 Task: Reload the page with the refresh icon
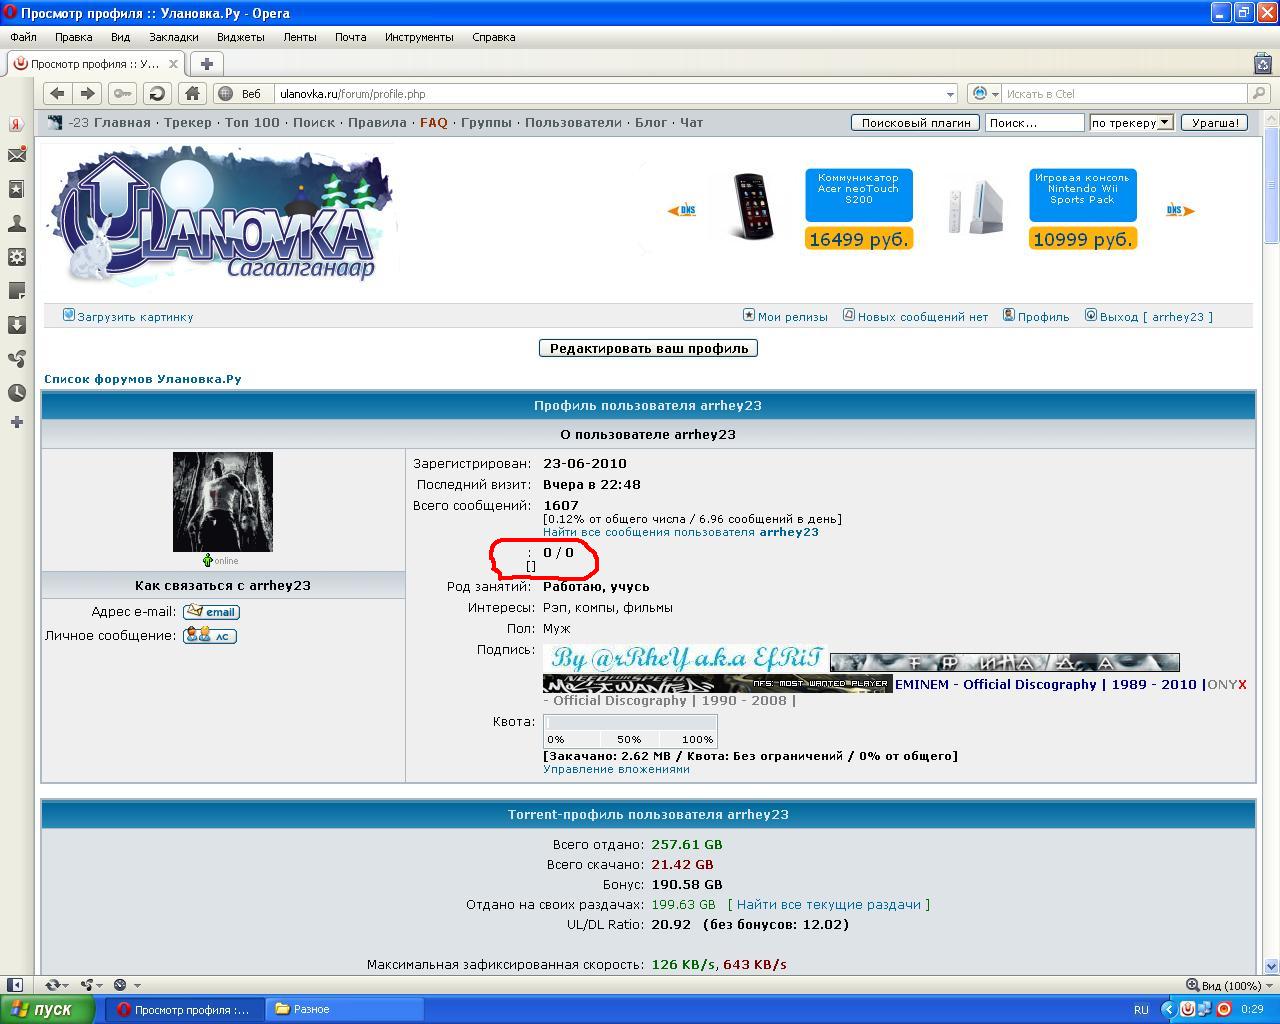tap(159, 93)
